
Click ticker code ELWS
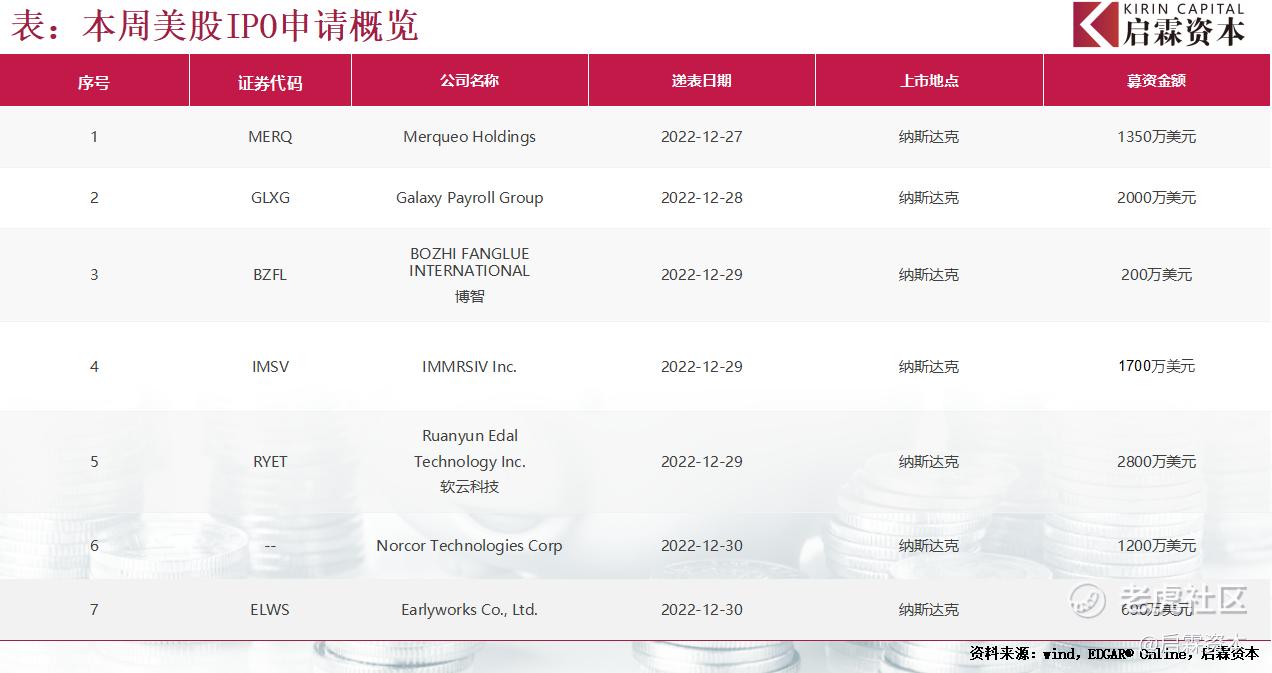270,610
